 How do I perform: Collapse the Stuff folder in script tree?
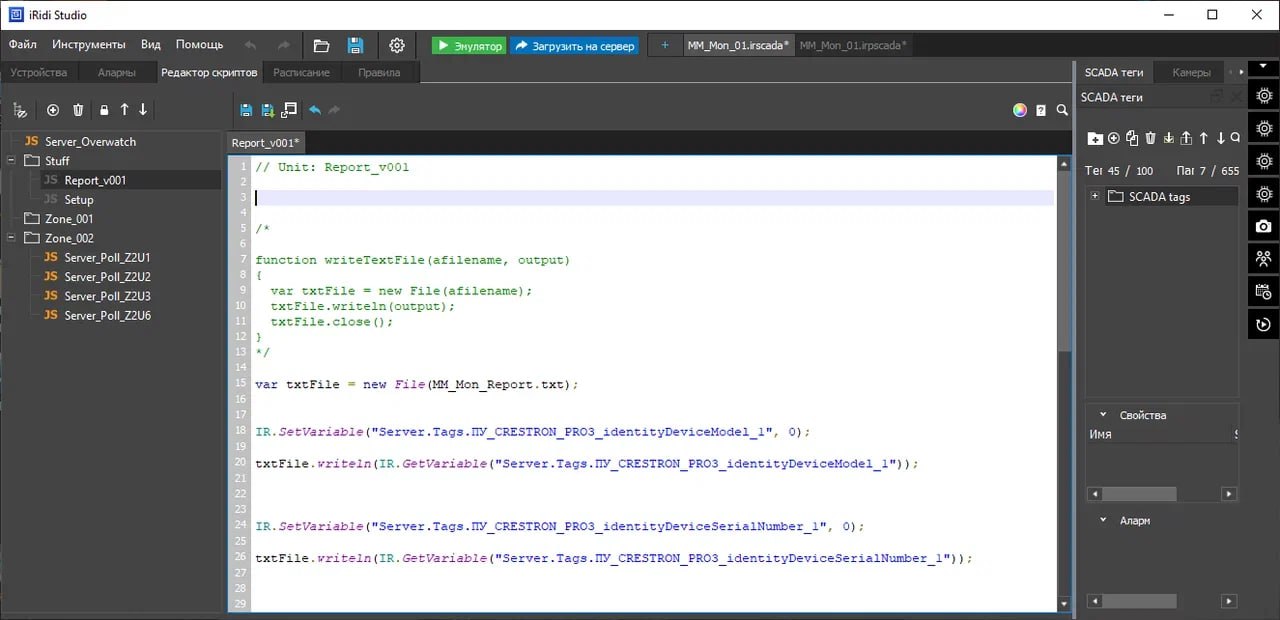tap(11, 161)
